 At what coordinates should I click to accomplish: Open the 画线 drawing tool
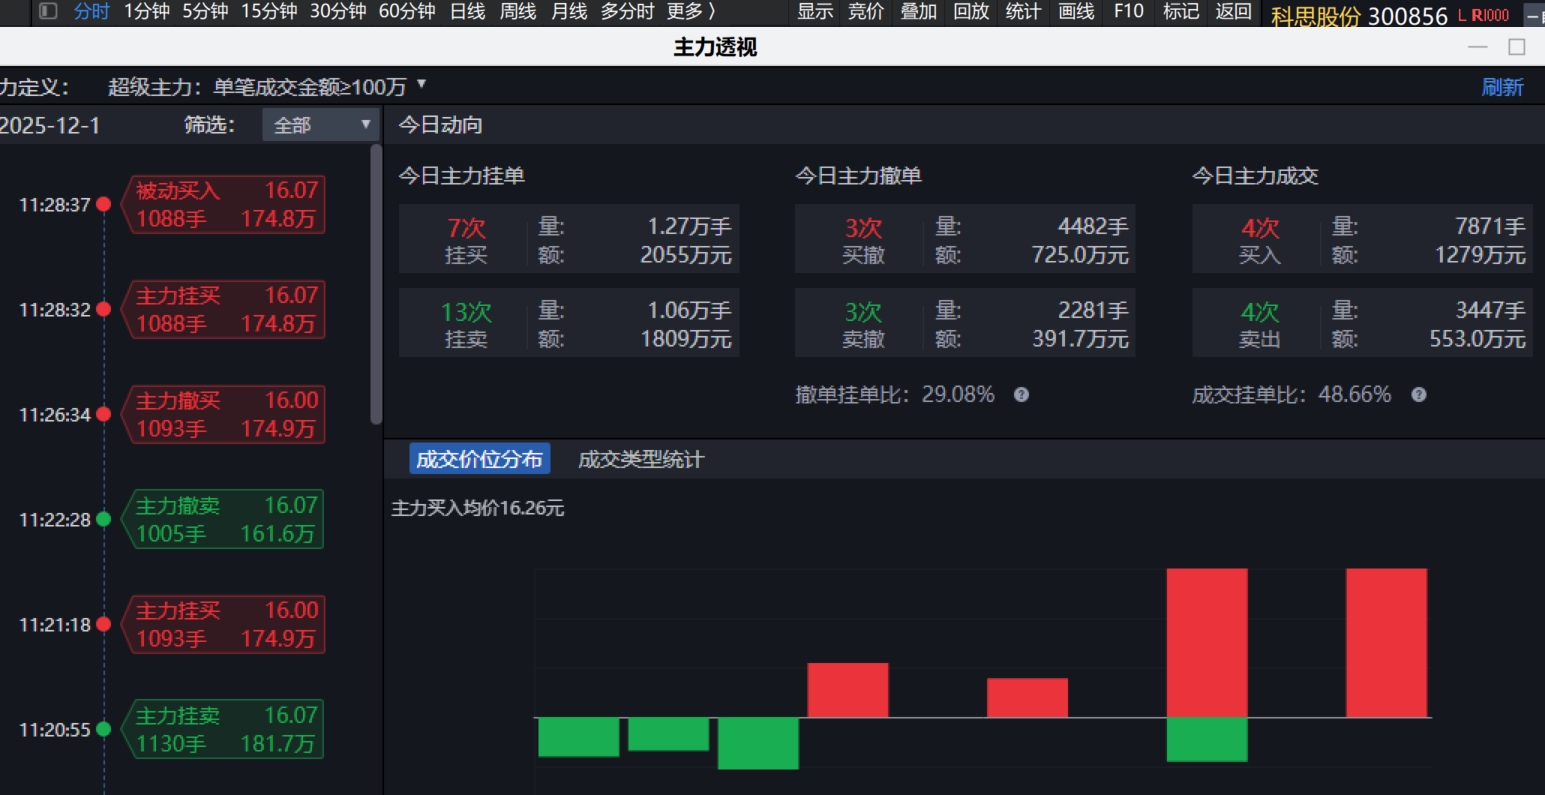(x=1076, y=12)
